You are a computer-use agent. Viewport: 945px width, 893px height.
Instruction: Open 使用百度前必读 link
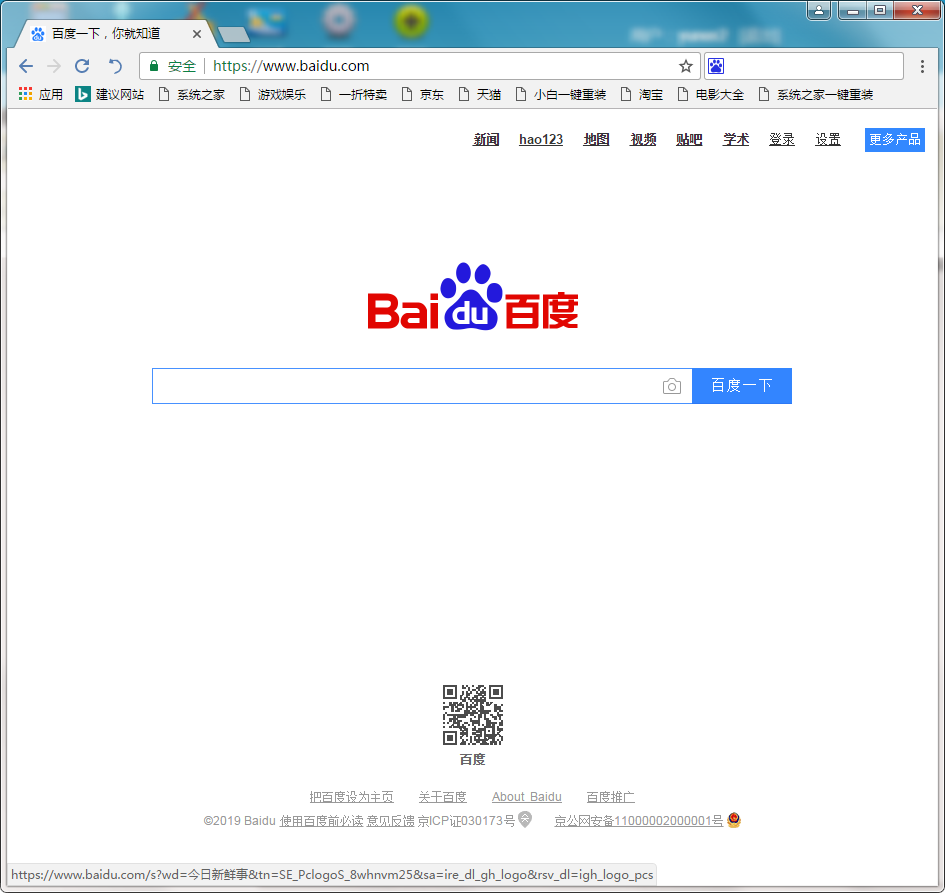tap(321, 821)
